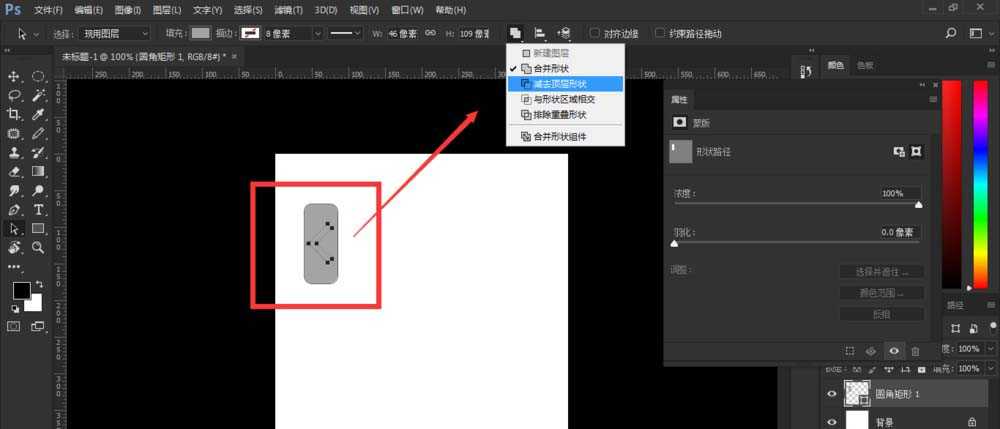Open the stroke line style dropdown

click(x=346, y=33)
